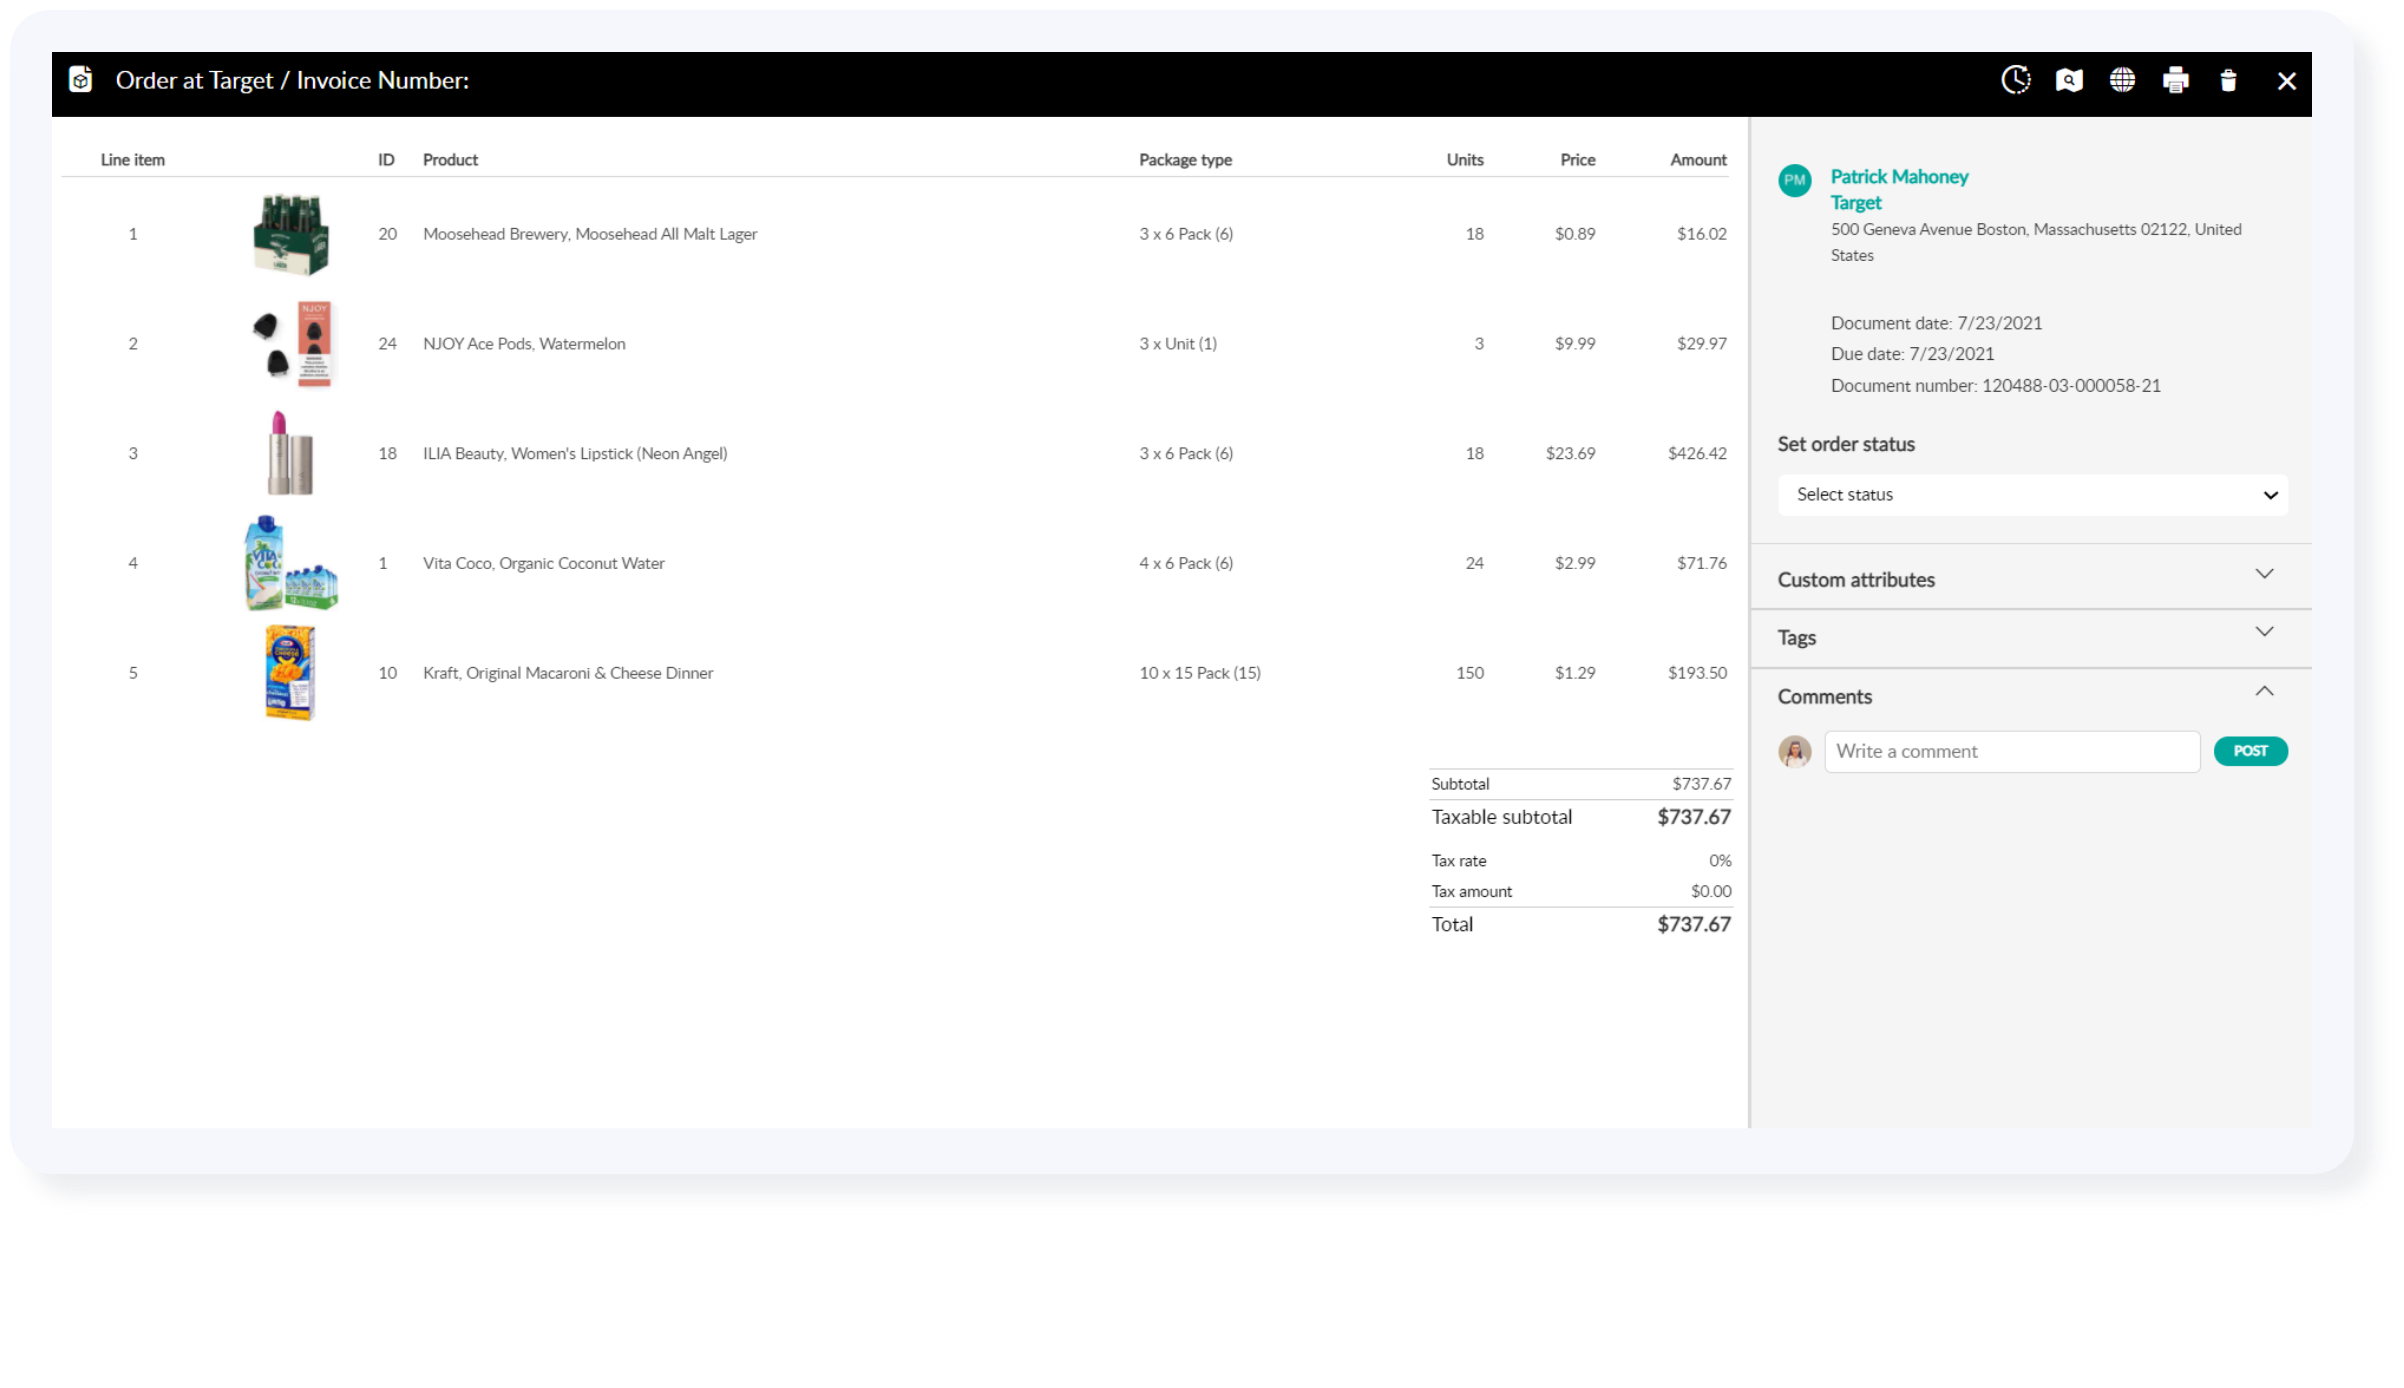Click the Order at Target title
The height and width of the screenshot is (1388, 2404).
pos(292,80)
